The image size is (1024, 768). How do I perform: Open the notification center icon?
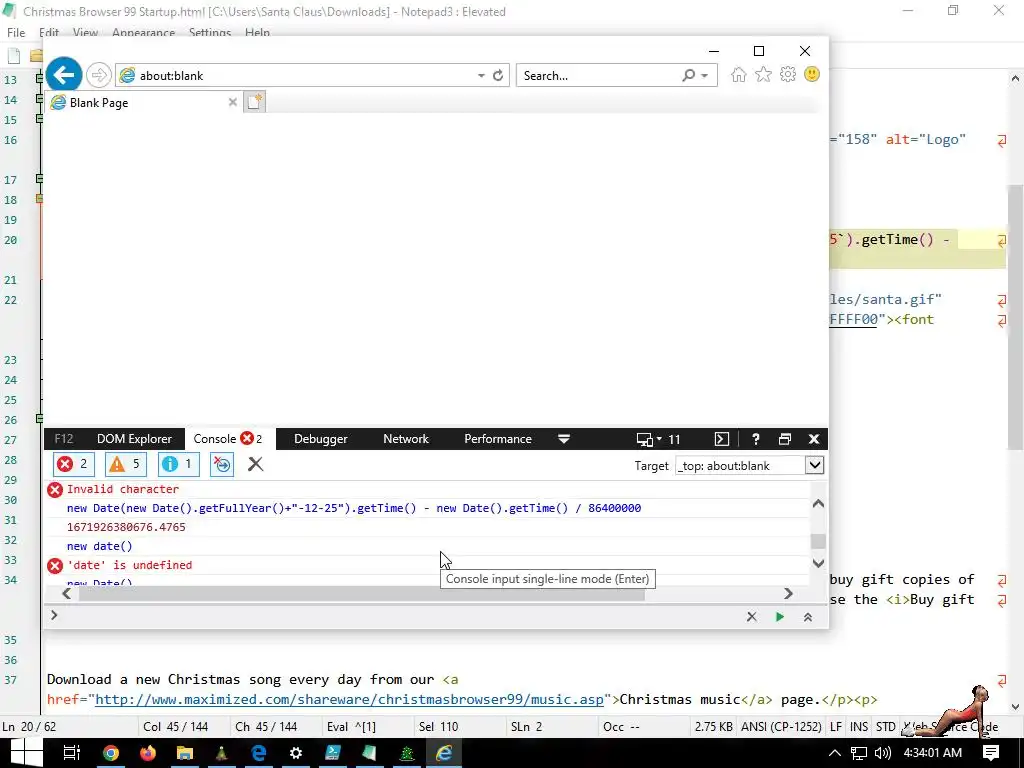tap(991, 753)
